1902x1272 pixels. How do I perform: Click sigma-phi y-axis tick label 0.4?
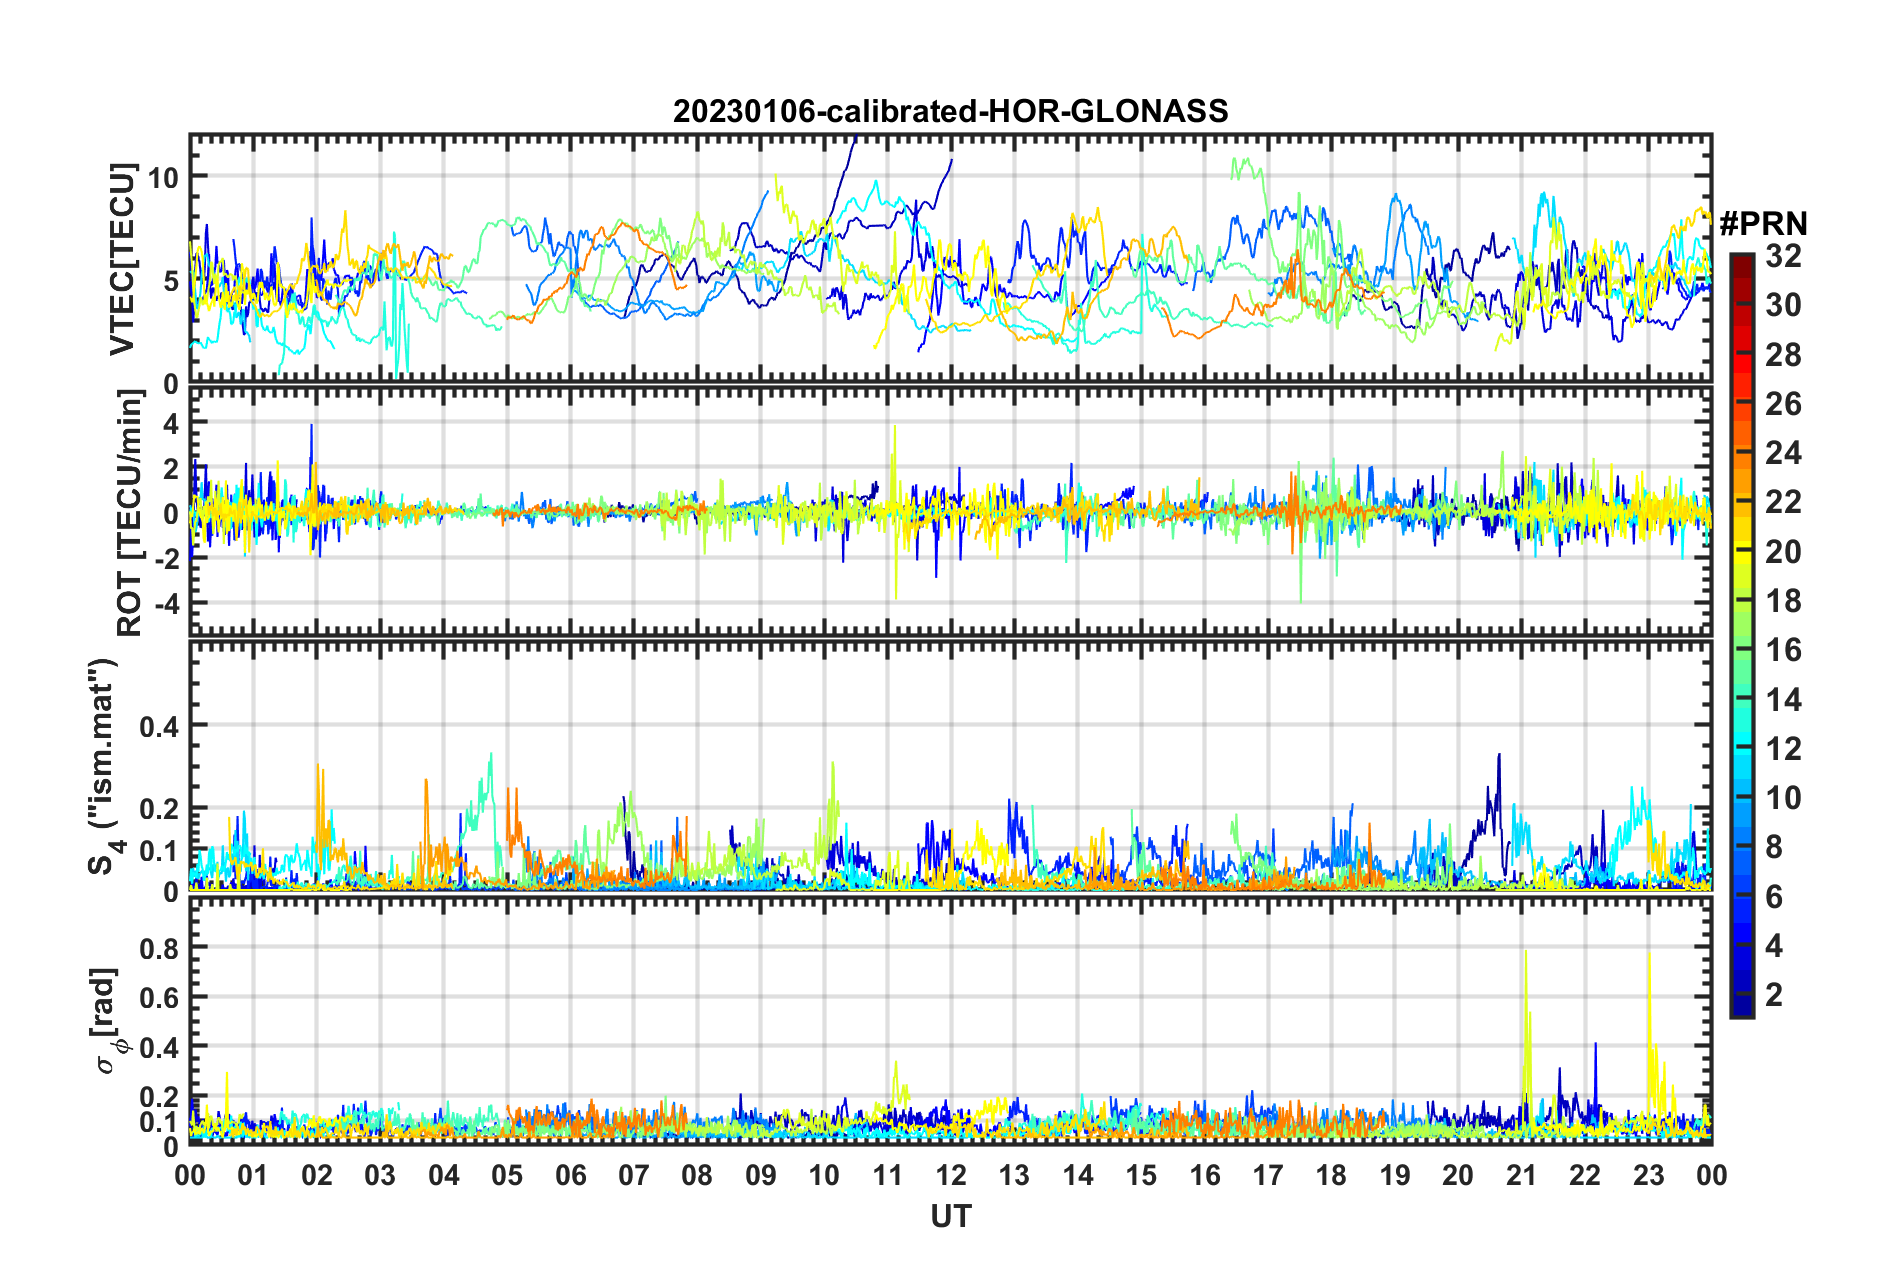coord(160,1048)
